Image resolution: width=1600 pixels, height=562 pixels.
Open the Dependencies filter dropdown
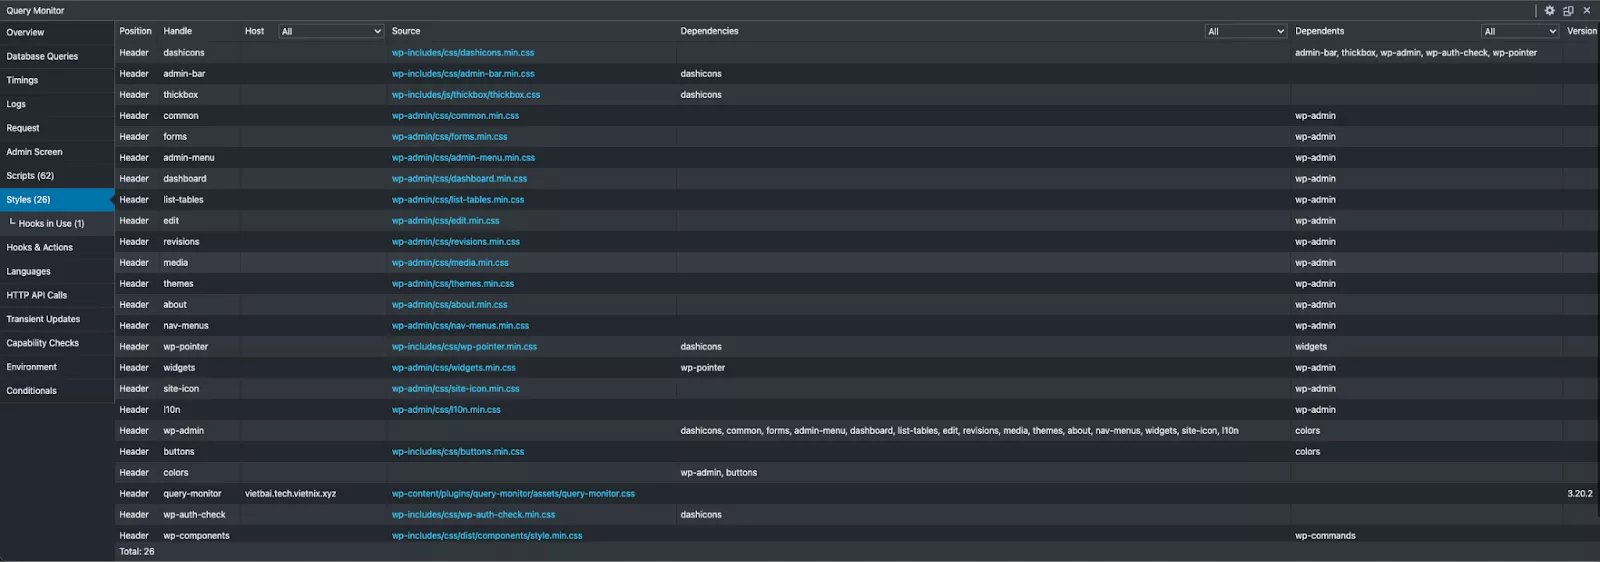(x=1245, y=32)
